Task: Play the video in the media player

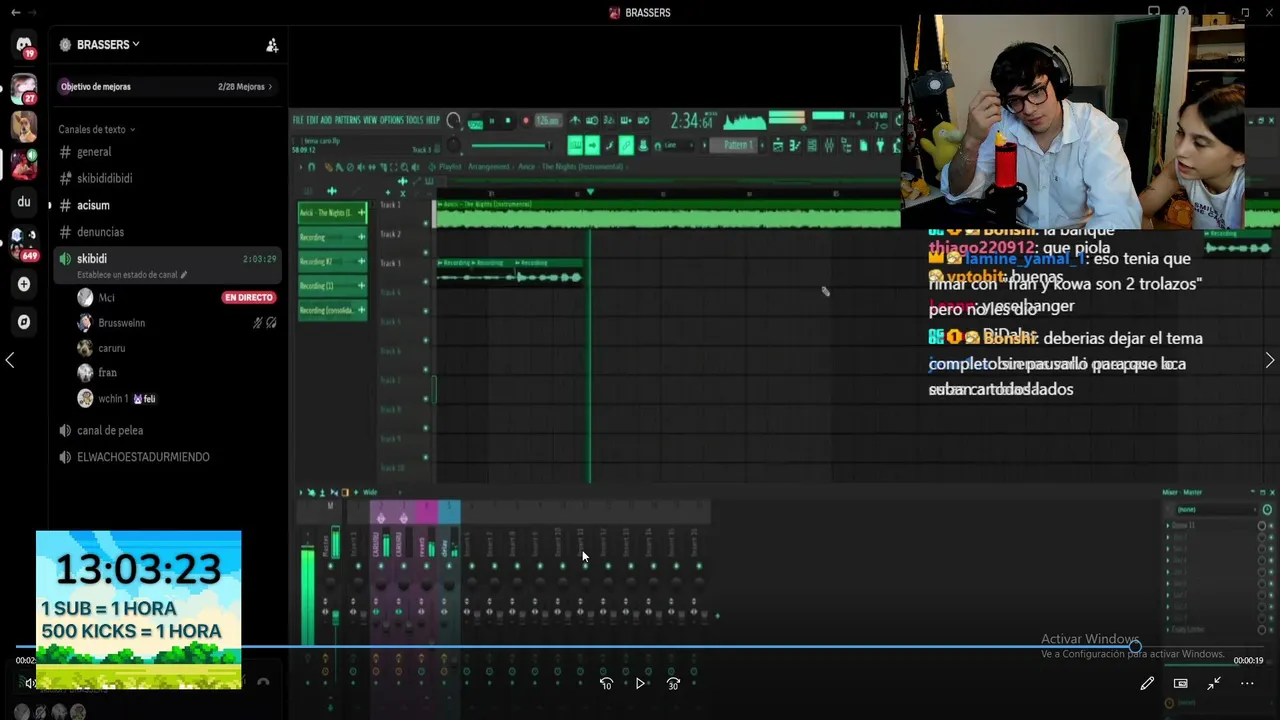Action: tap(640, 684)
